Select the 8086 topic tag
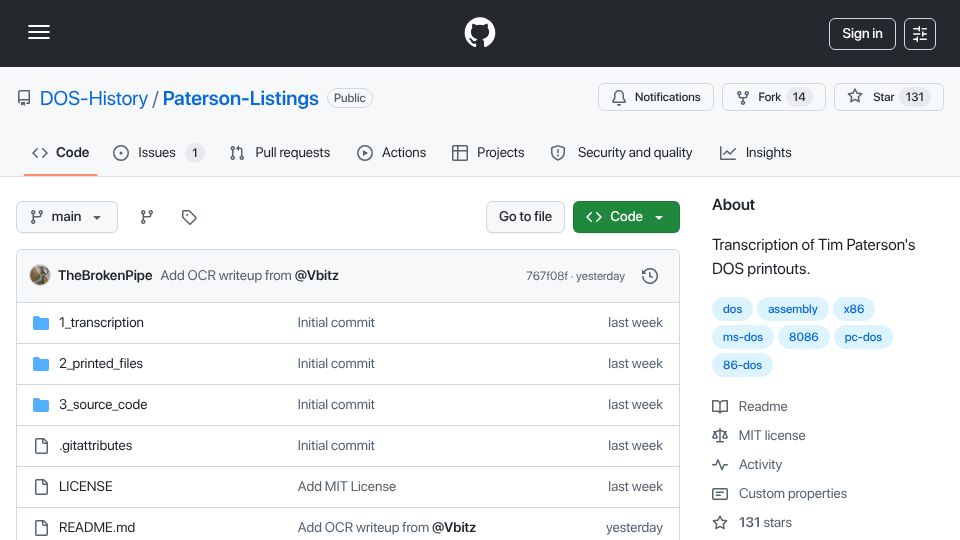 click(x=804, y=337)
